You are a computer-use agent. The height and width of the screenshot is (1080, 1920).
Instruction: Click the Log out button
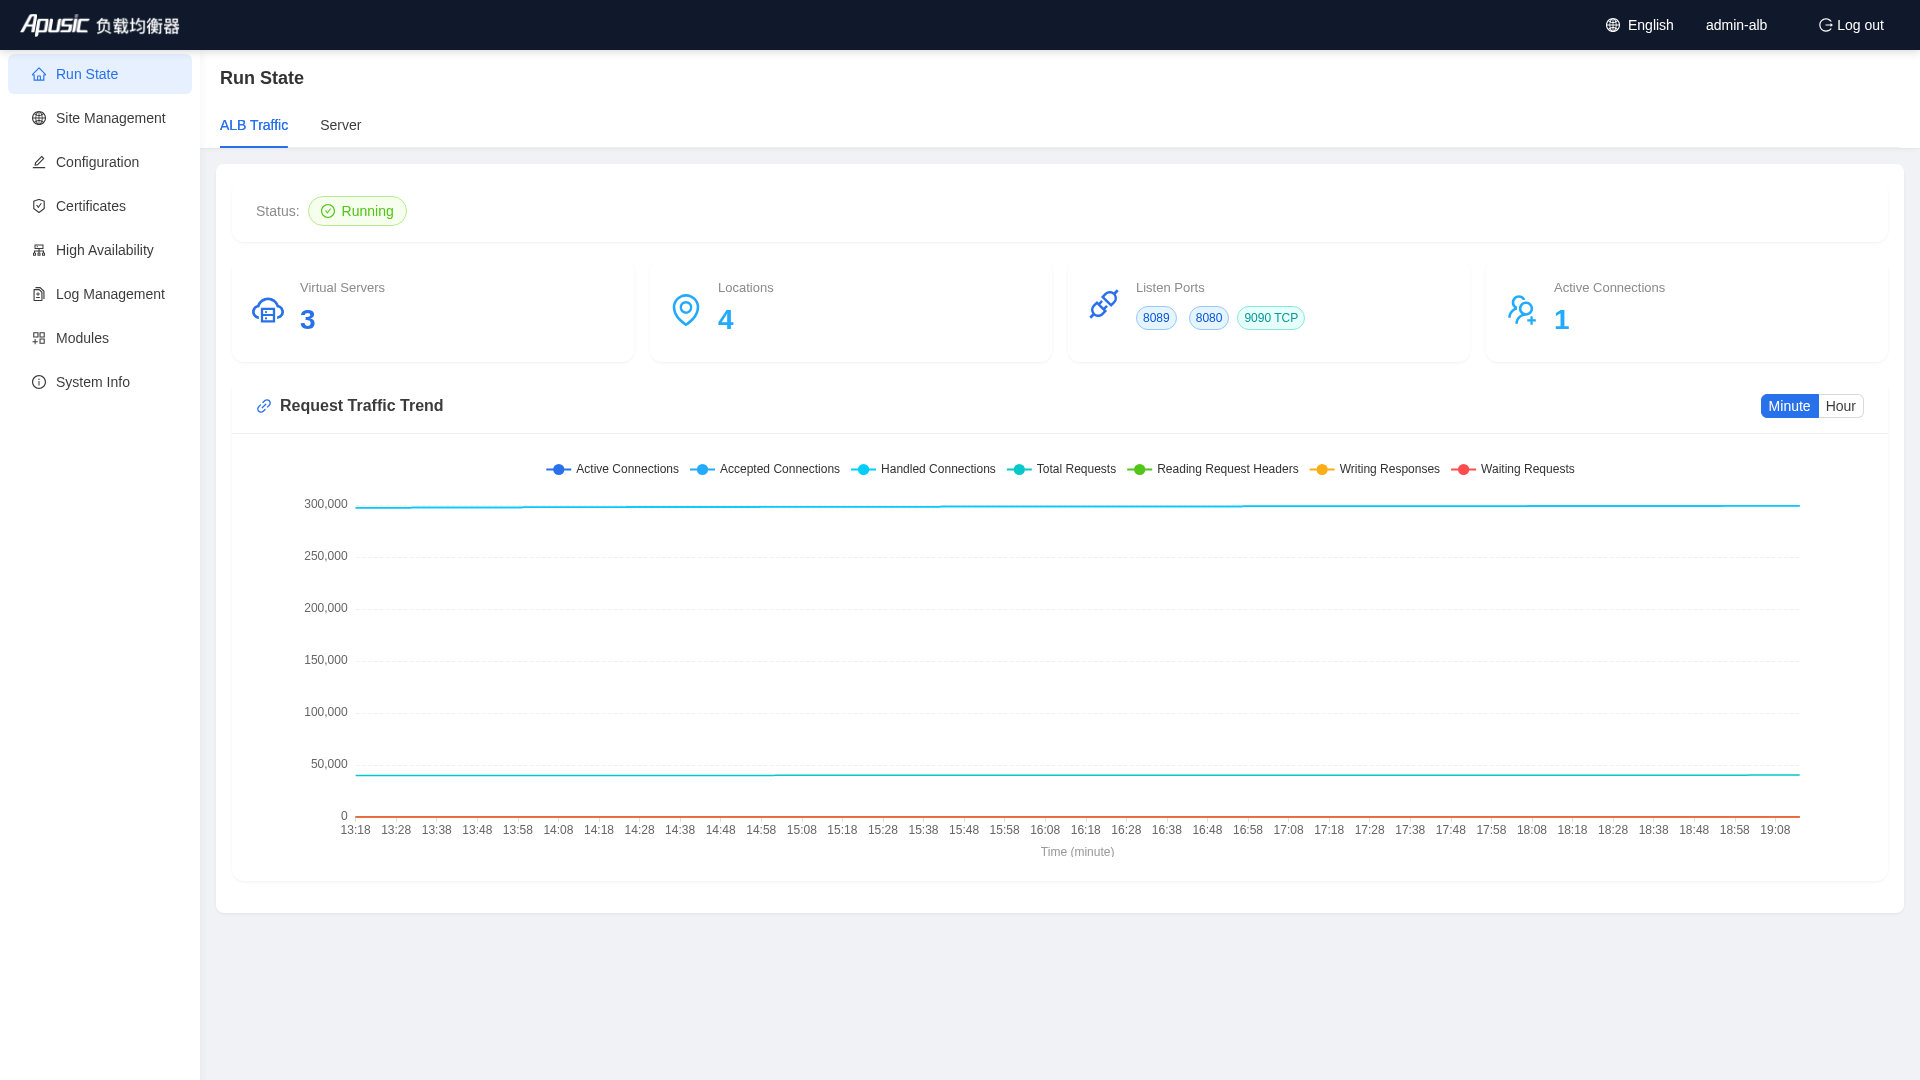pos(1850,25)
